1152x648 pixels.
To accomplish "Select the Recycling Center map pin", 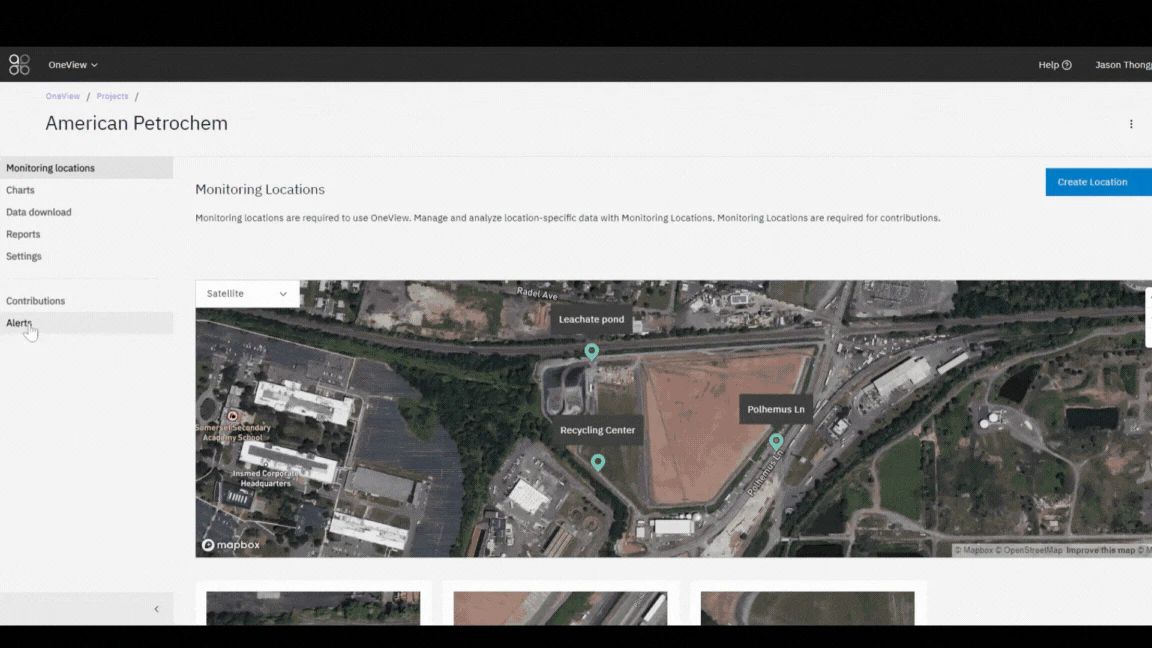I will pos(598,462).
